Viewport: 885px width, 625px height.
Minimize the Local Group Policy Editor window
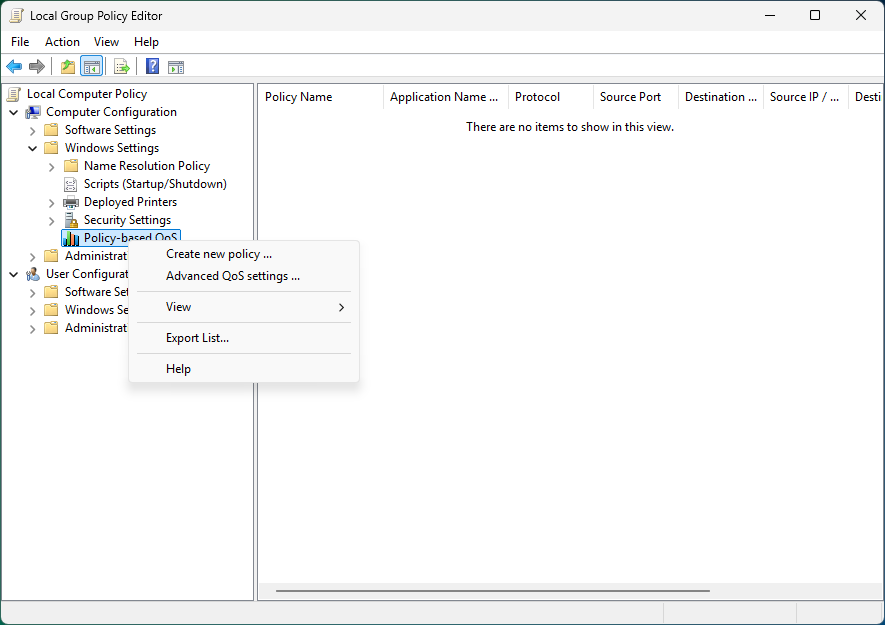770,15
